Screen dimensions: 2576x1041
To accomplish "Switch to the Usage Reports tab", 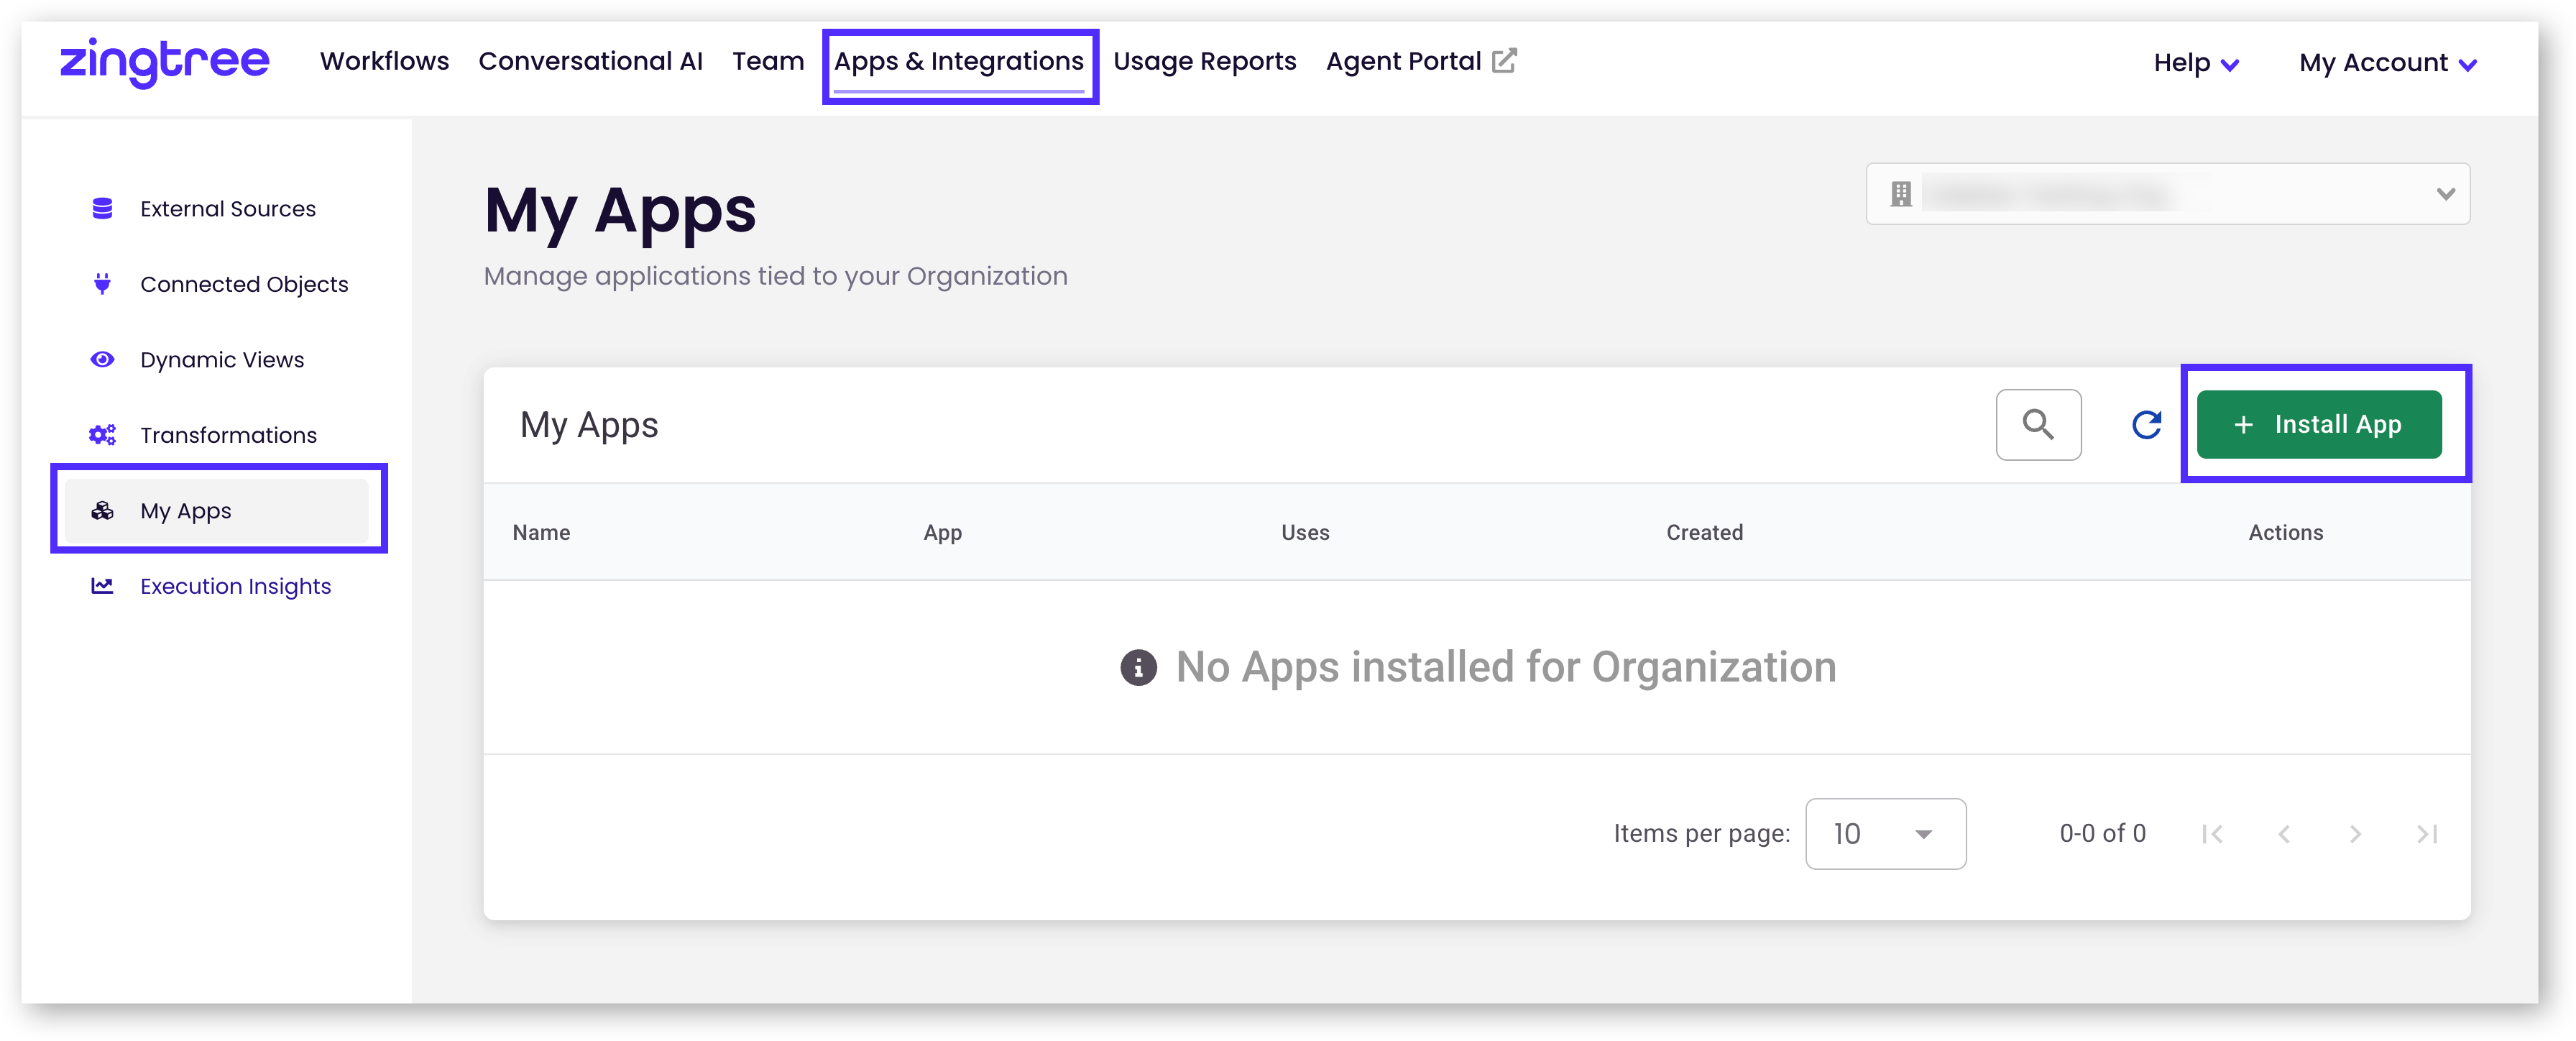I will pos(1204,61).
